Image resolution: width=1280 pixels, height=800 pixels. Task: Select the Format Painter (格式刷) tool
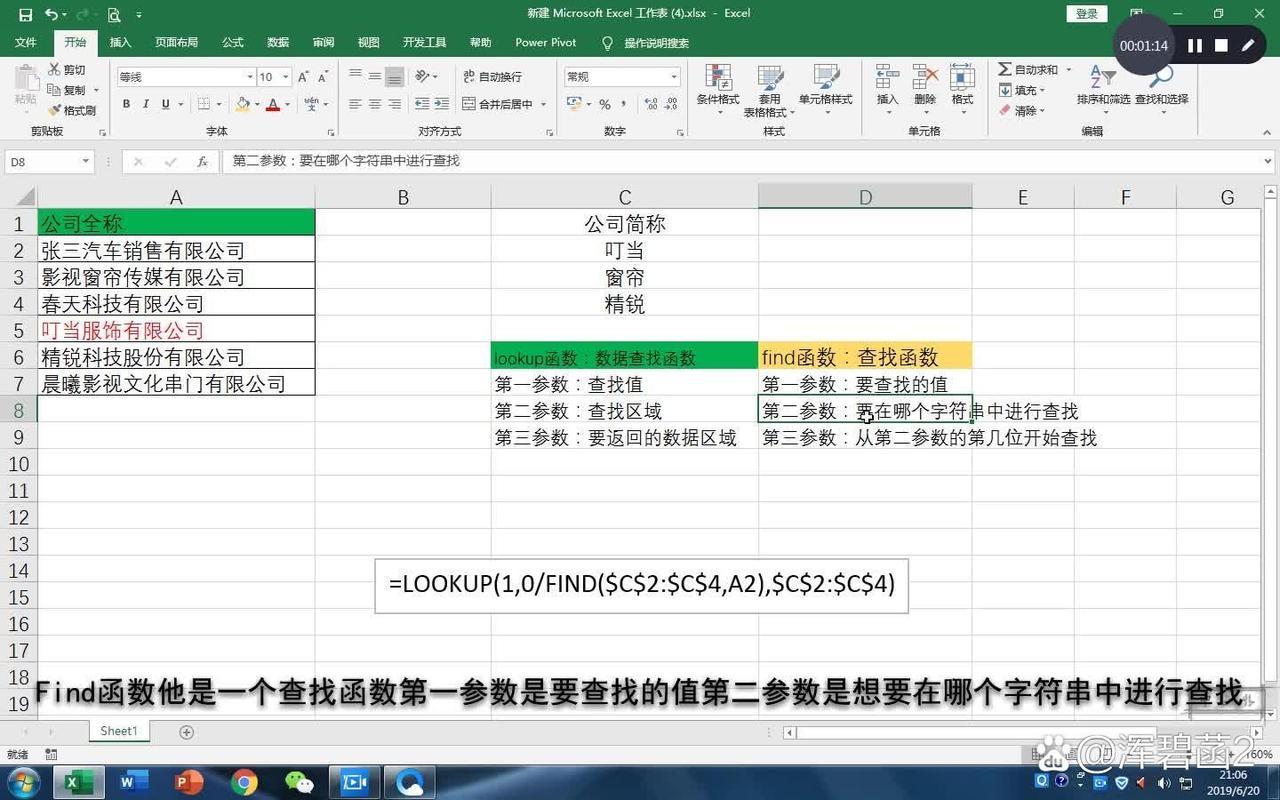(72, 110)
